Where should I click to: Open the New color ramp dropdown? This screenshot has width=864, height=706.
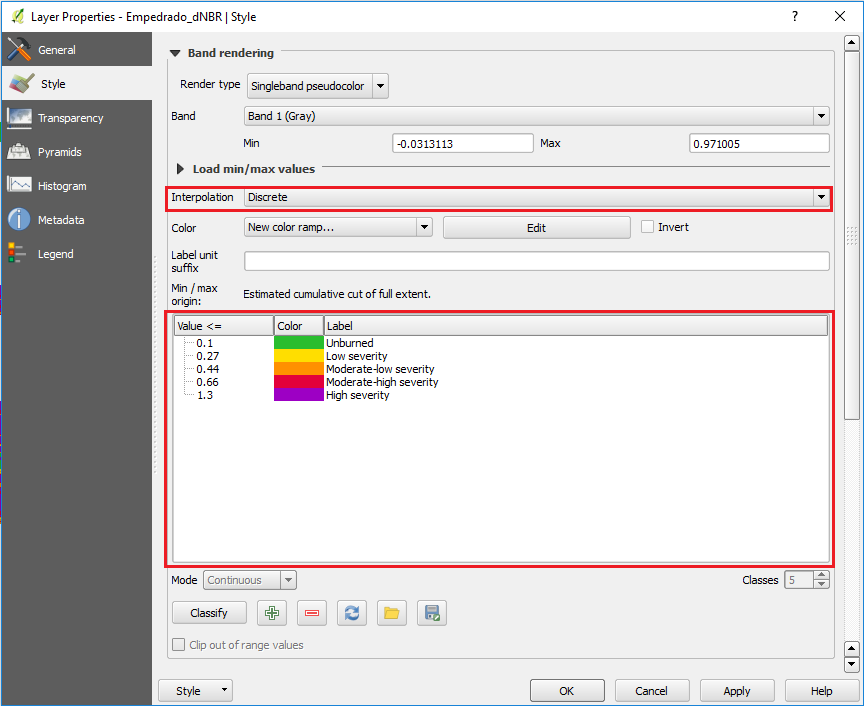(x=338, y=227)
